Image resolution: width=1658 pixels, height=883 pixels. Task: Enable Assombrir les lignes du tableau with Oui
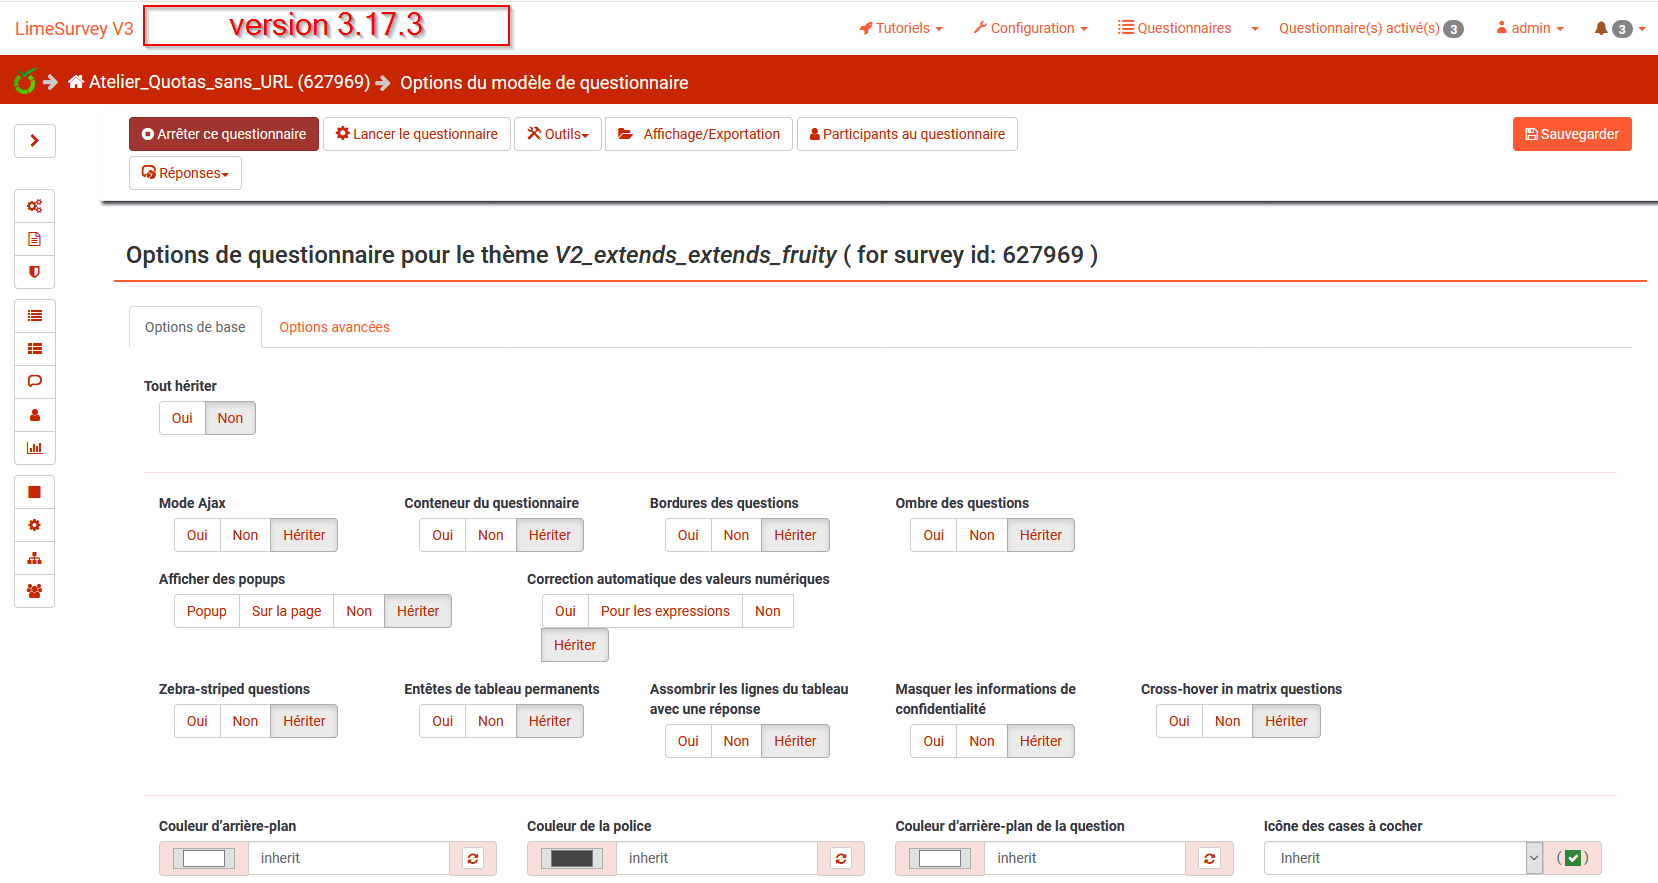point(688,741)
